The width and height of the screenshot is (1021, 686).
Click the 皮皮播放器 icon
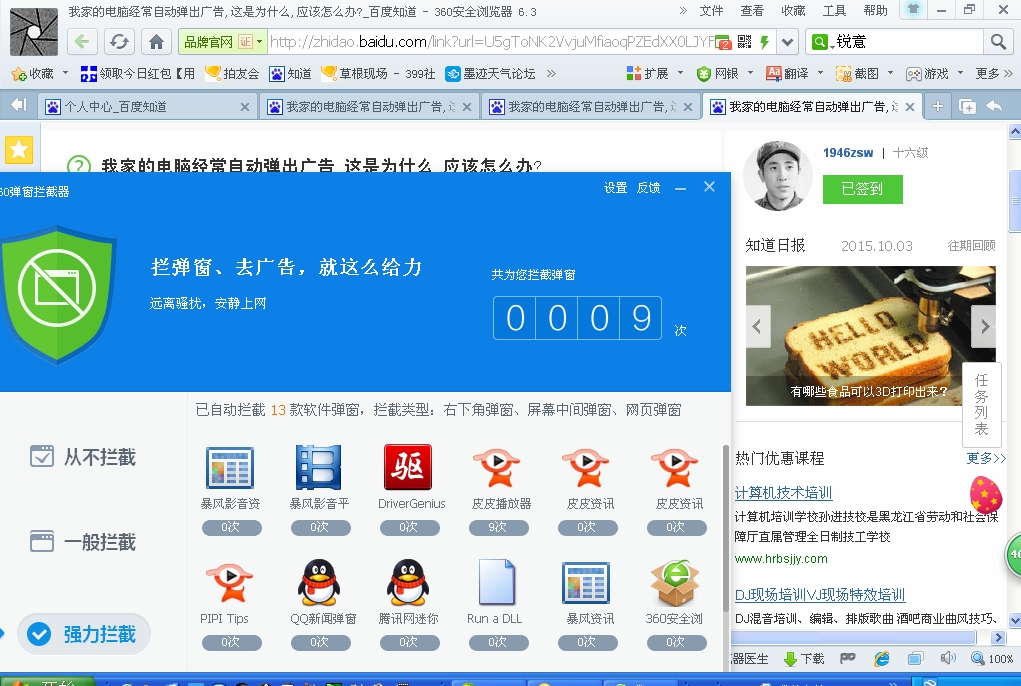pyautogui.click(x=497, y=467)
